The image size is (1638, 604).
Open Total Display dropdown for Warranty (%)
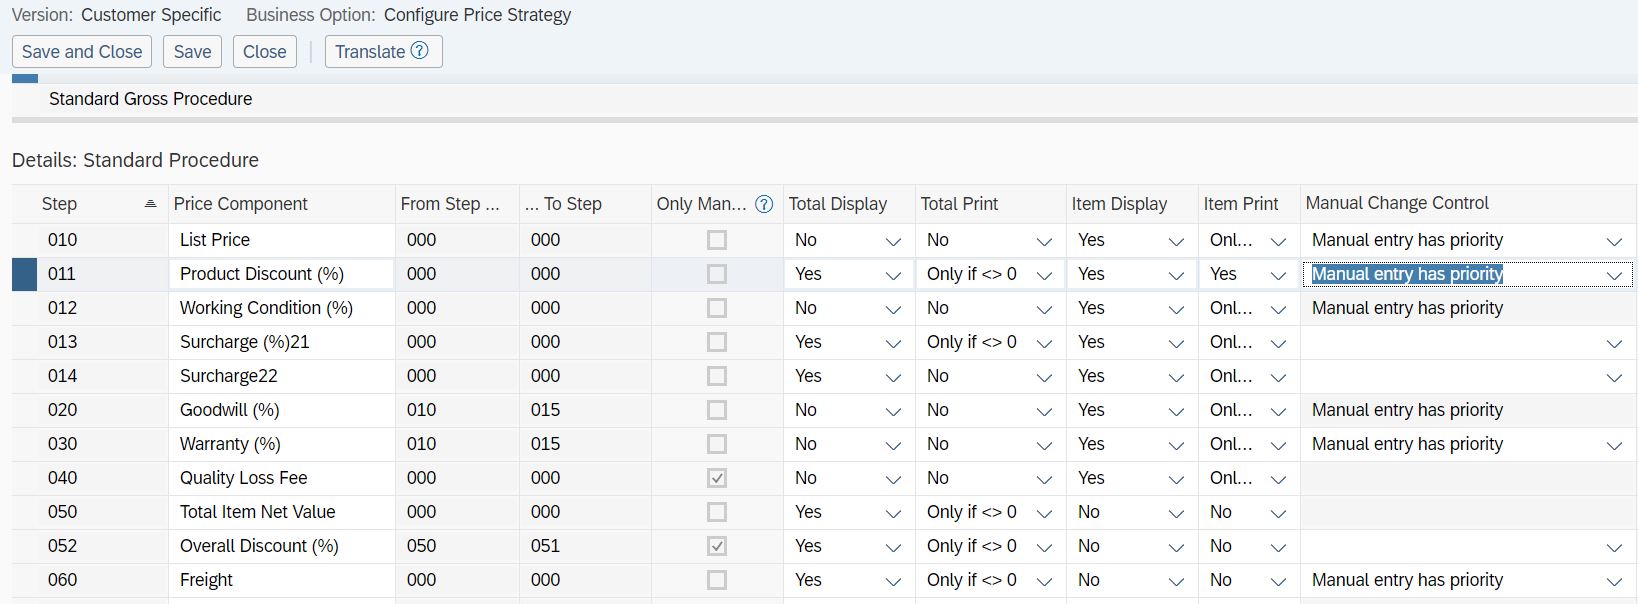[x=893, y=445]
